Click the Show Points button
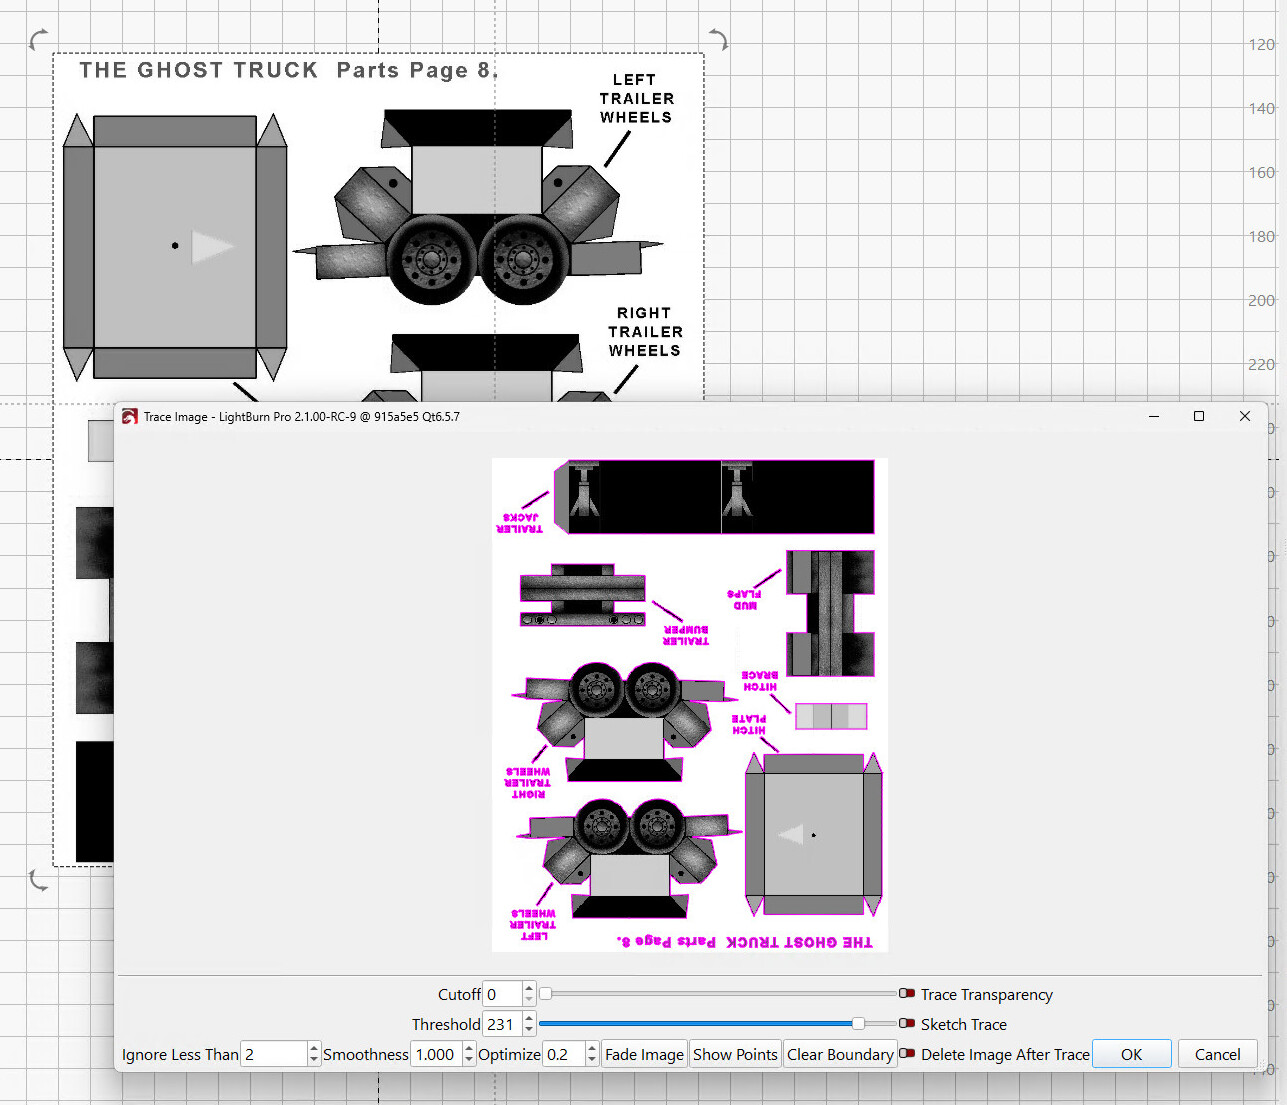1287x1105 pixels. coord(735,1054)
